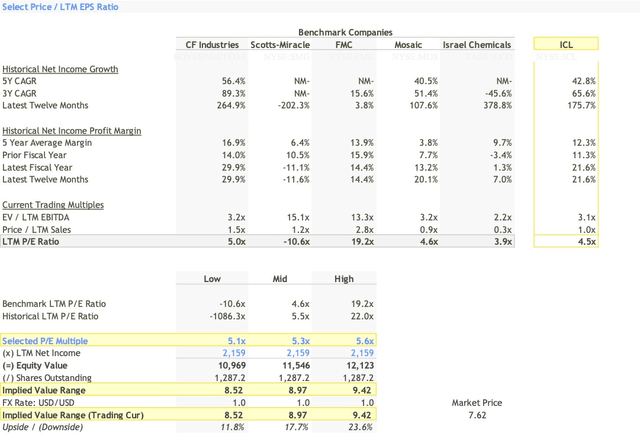Screen dimensions: 640x445
Task: Select the LTM P/E Ratio row label
Action: pyautogui.click(x=31, y=242)
